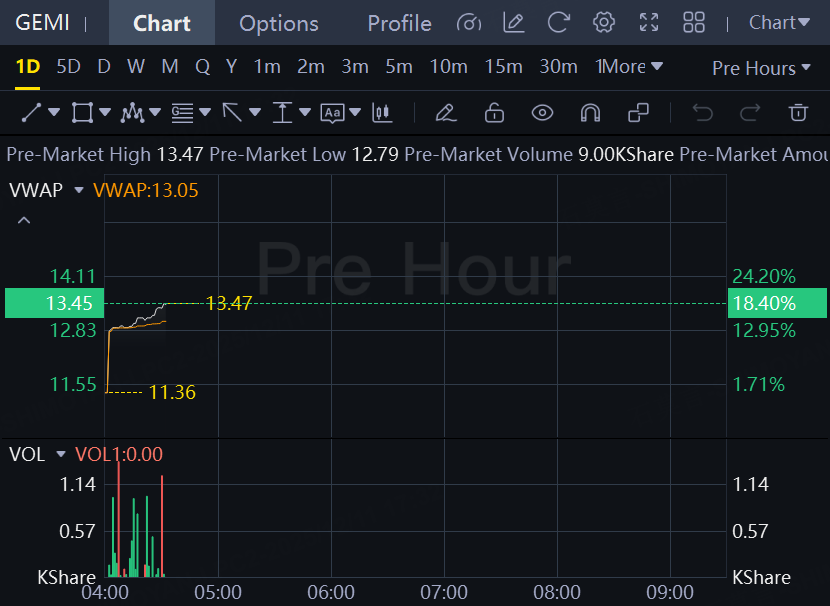Viewport: 830px width, 606px height.
Task: Collapse the indicator legend with the chevron
Action: (x=24, y=220)
